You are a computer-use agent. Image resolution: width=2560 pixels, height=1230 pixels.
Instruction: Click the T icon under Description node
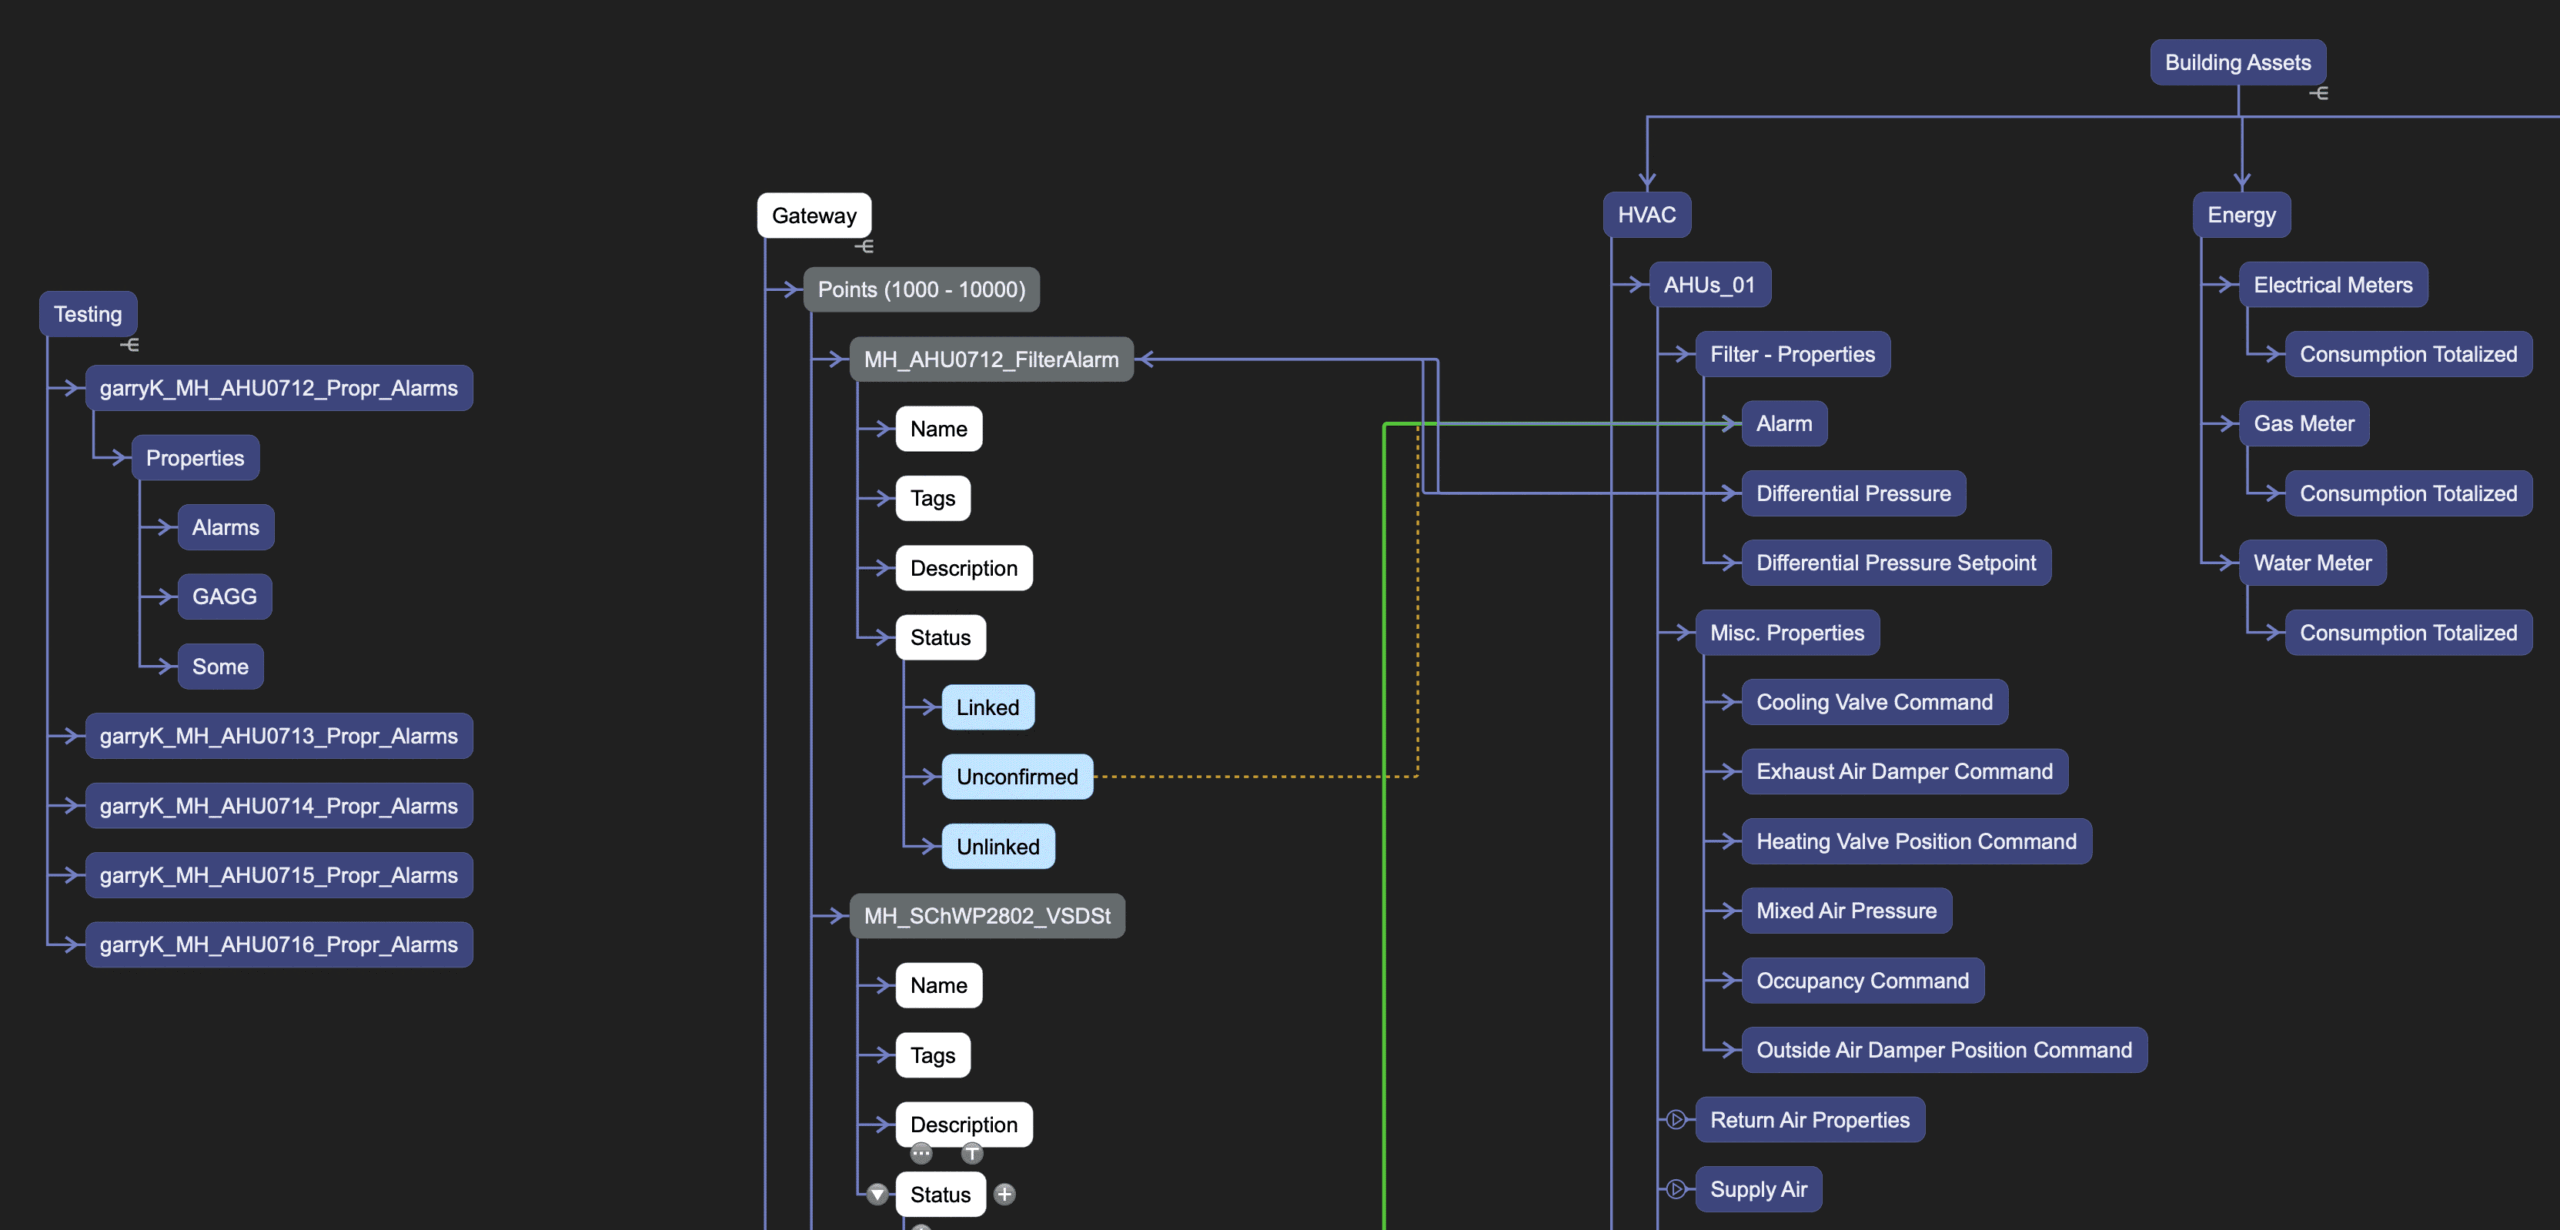(x=972, y=1154)
